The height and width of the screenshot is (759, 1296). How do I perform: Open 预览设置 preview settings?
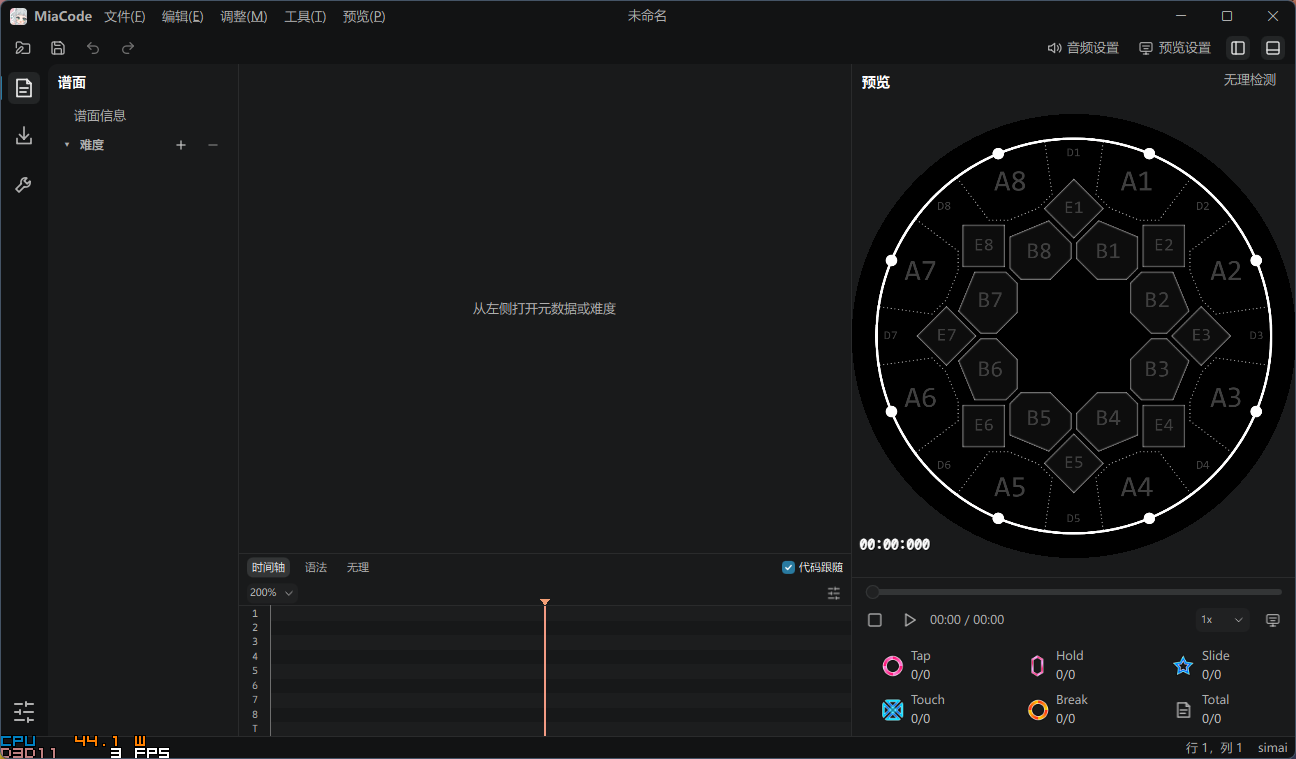(1175, 48)
